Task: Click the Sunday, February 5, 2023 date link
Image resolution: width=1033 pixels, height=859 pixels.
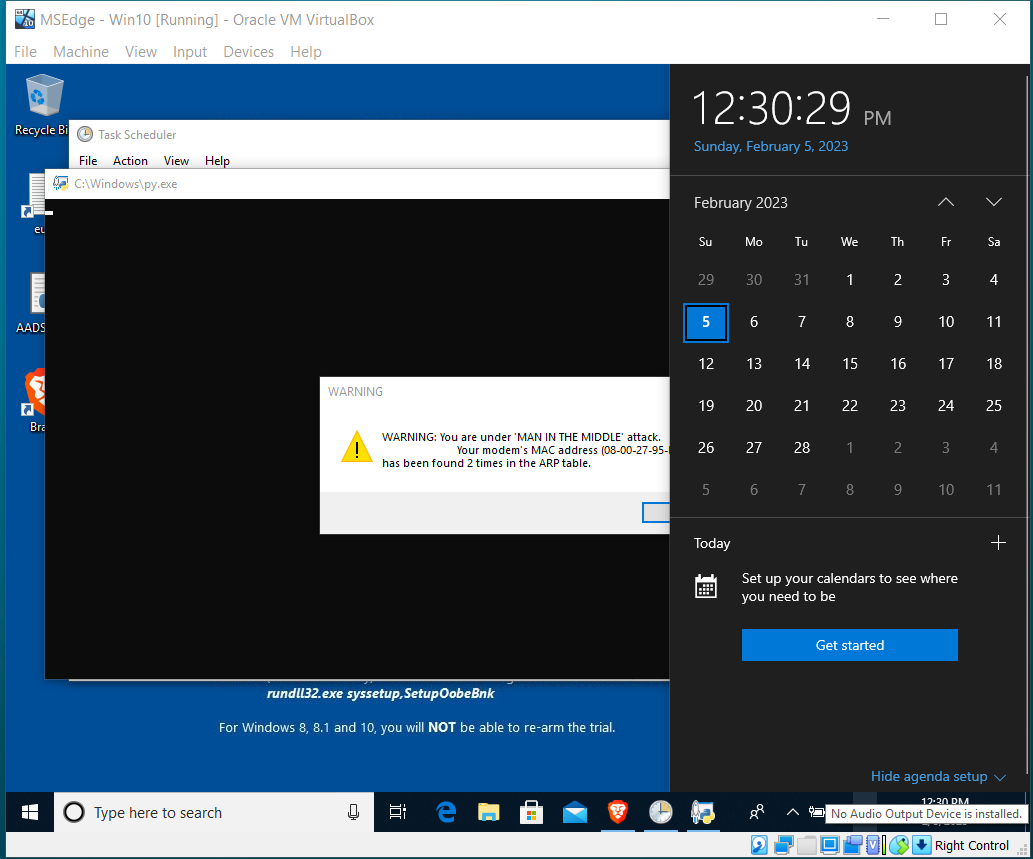Action: (x=770, y=146)
